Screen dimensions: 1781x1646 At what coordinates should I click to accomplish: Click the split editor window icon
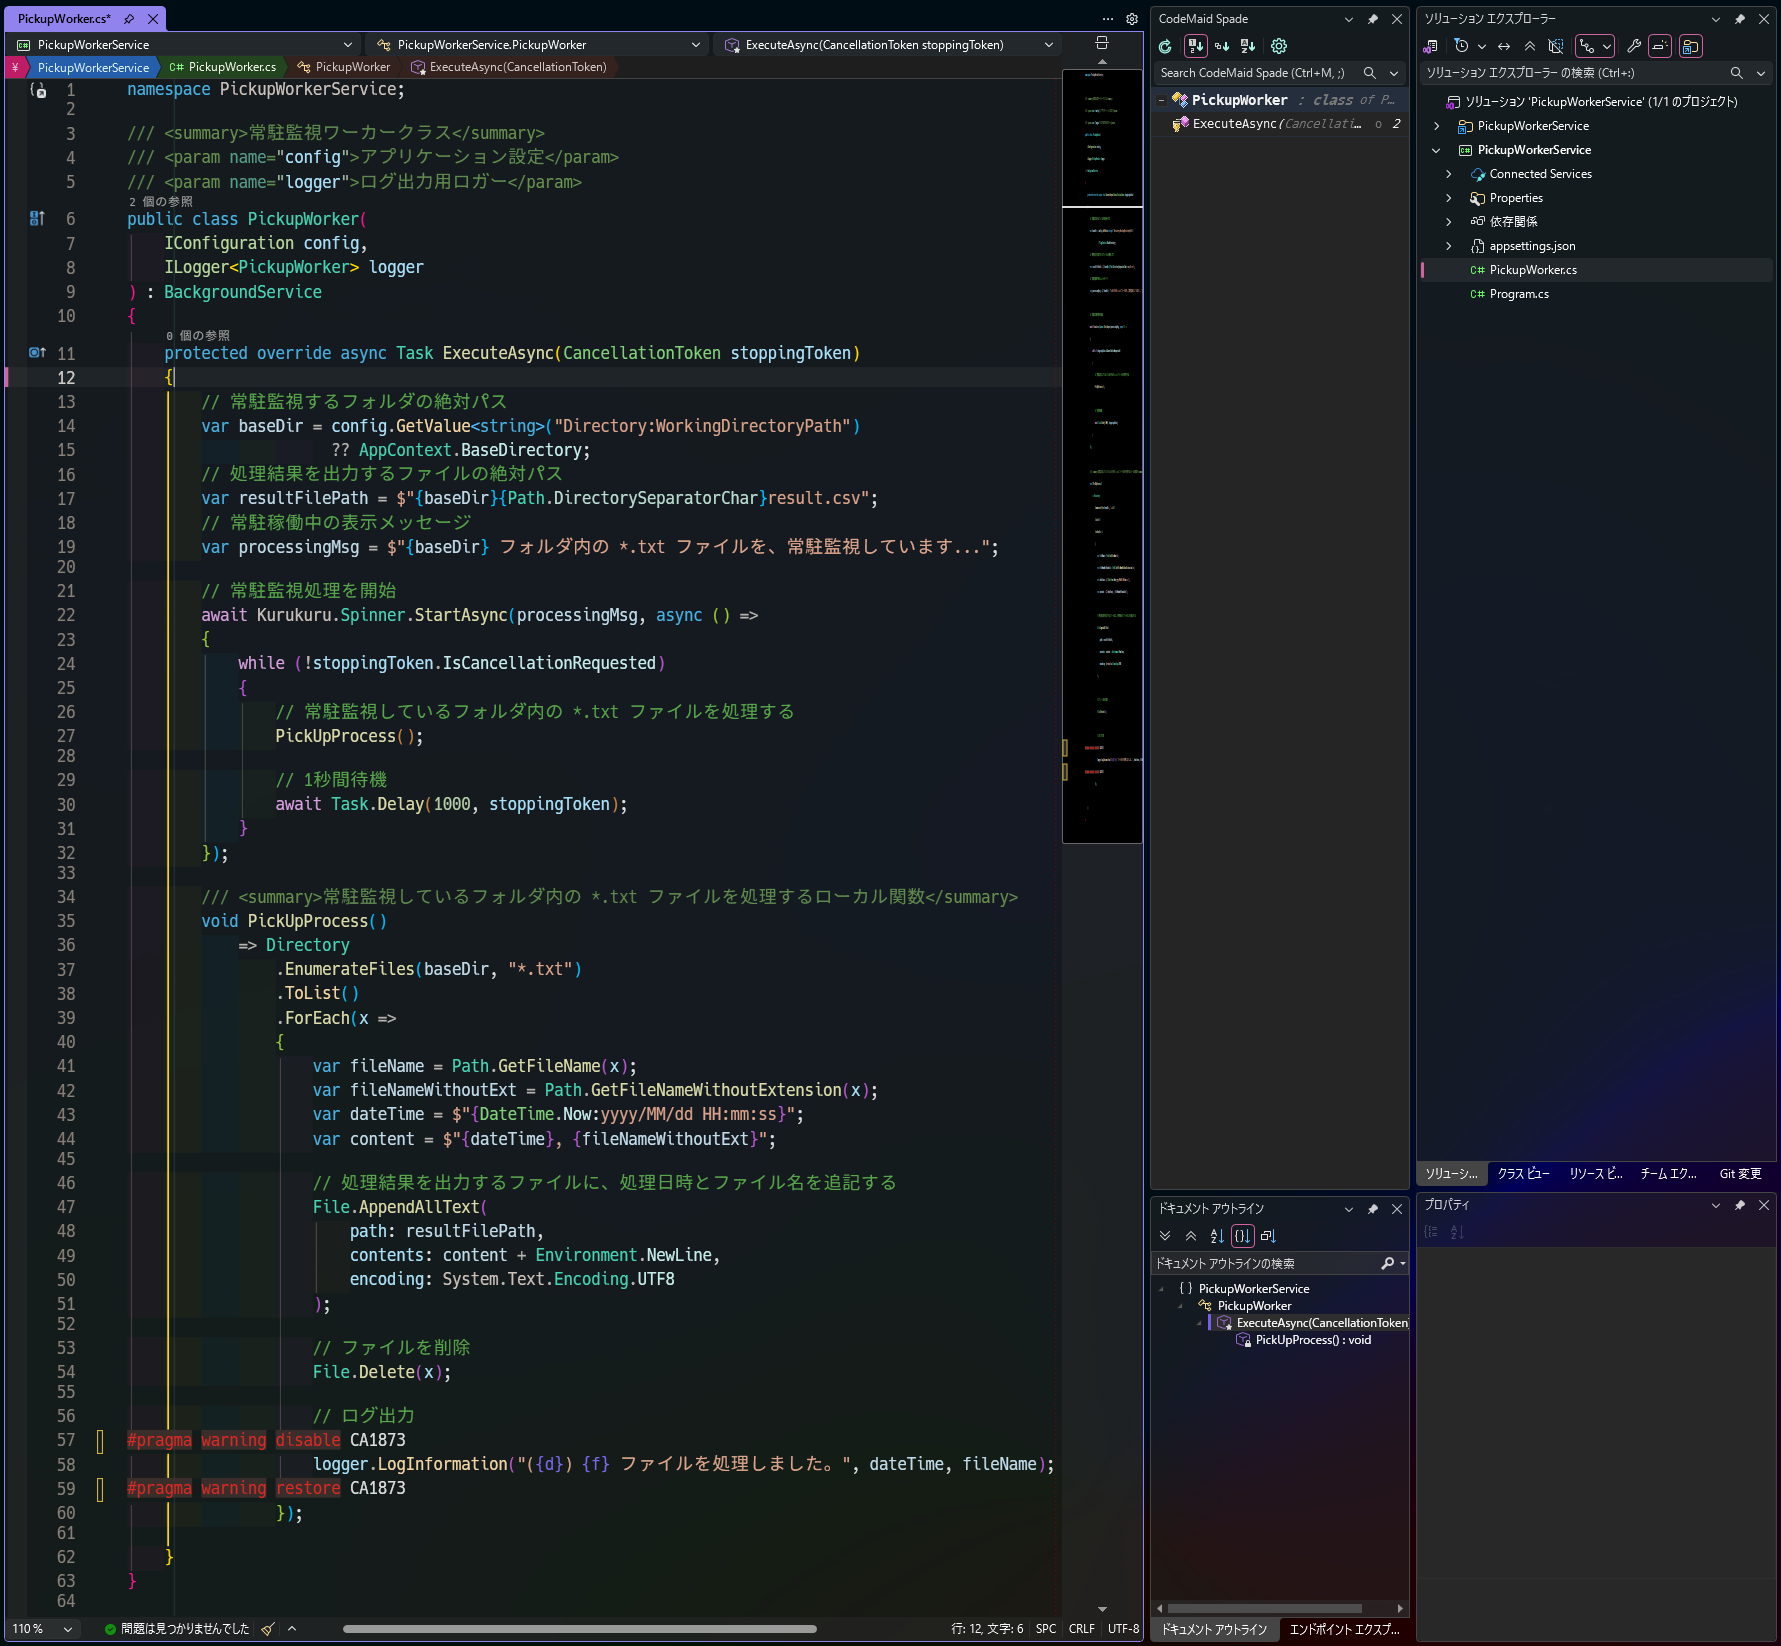point(1102,43)
